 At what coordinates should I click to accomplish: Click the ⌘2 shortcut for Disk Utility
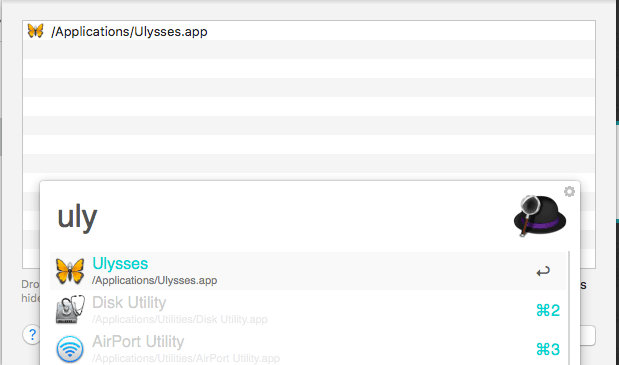click(x=548, y=311)
